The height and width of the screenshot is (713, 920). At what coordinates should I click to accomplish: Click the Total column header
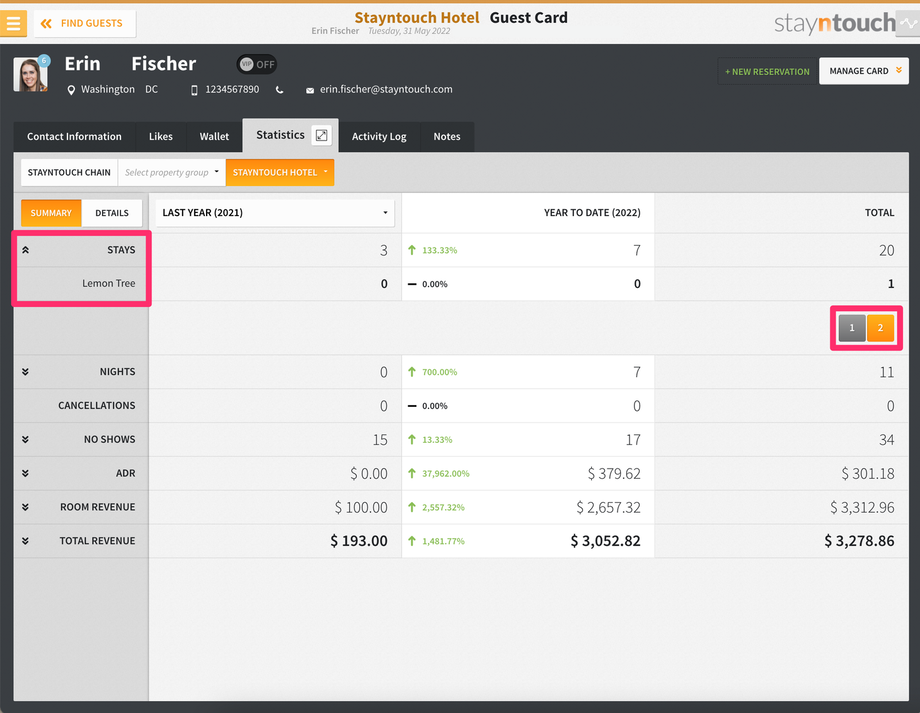(880, 213)
